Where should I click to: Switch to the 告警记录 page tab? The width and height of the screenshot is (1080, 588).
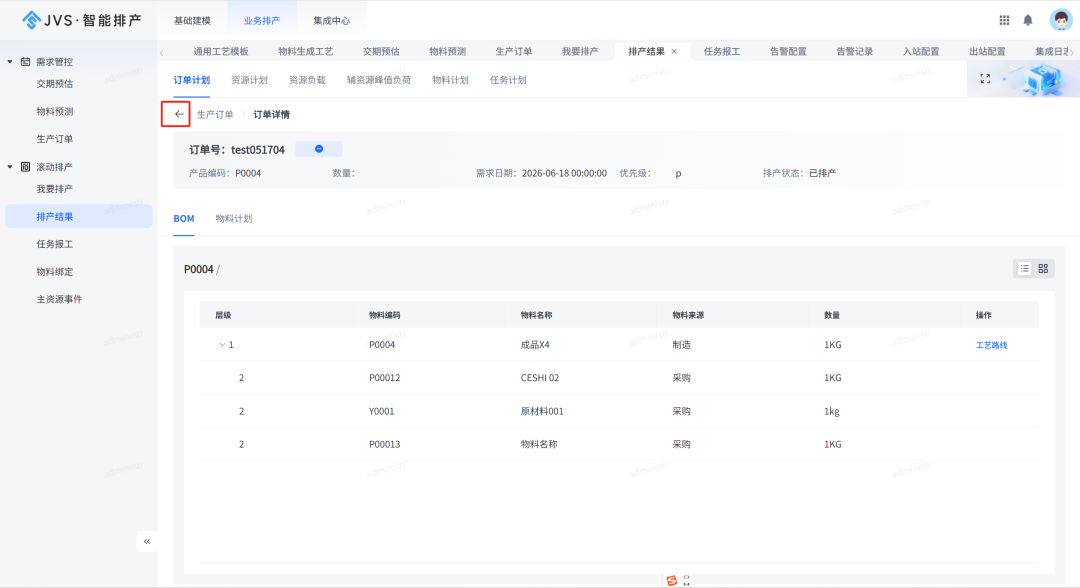(x=854, y=51)
